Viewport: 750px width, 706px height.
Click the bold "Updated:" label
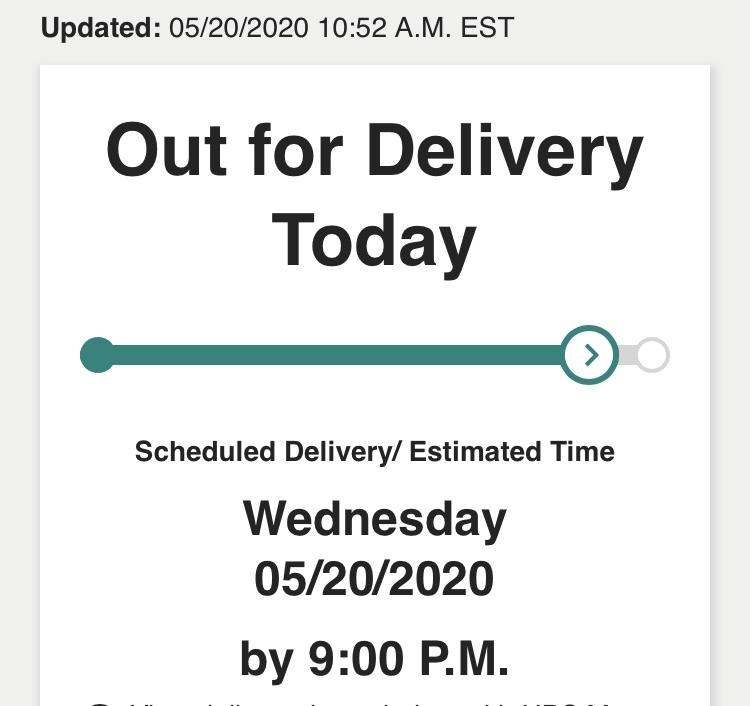100,28
